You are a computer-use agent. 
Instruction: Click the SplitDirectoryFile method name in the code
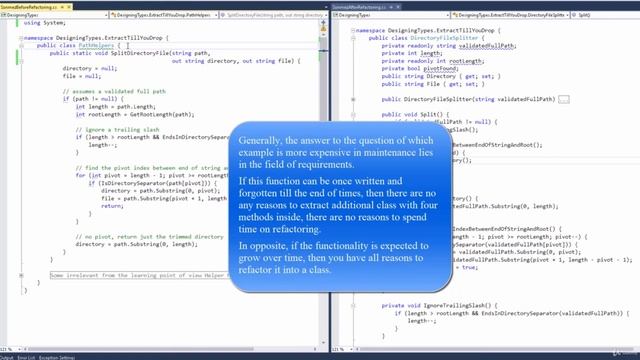tap(140, 53)
